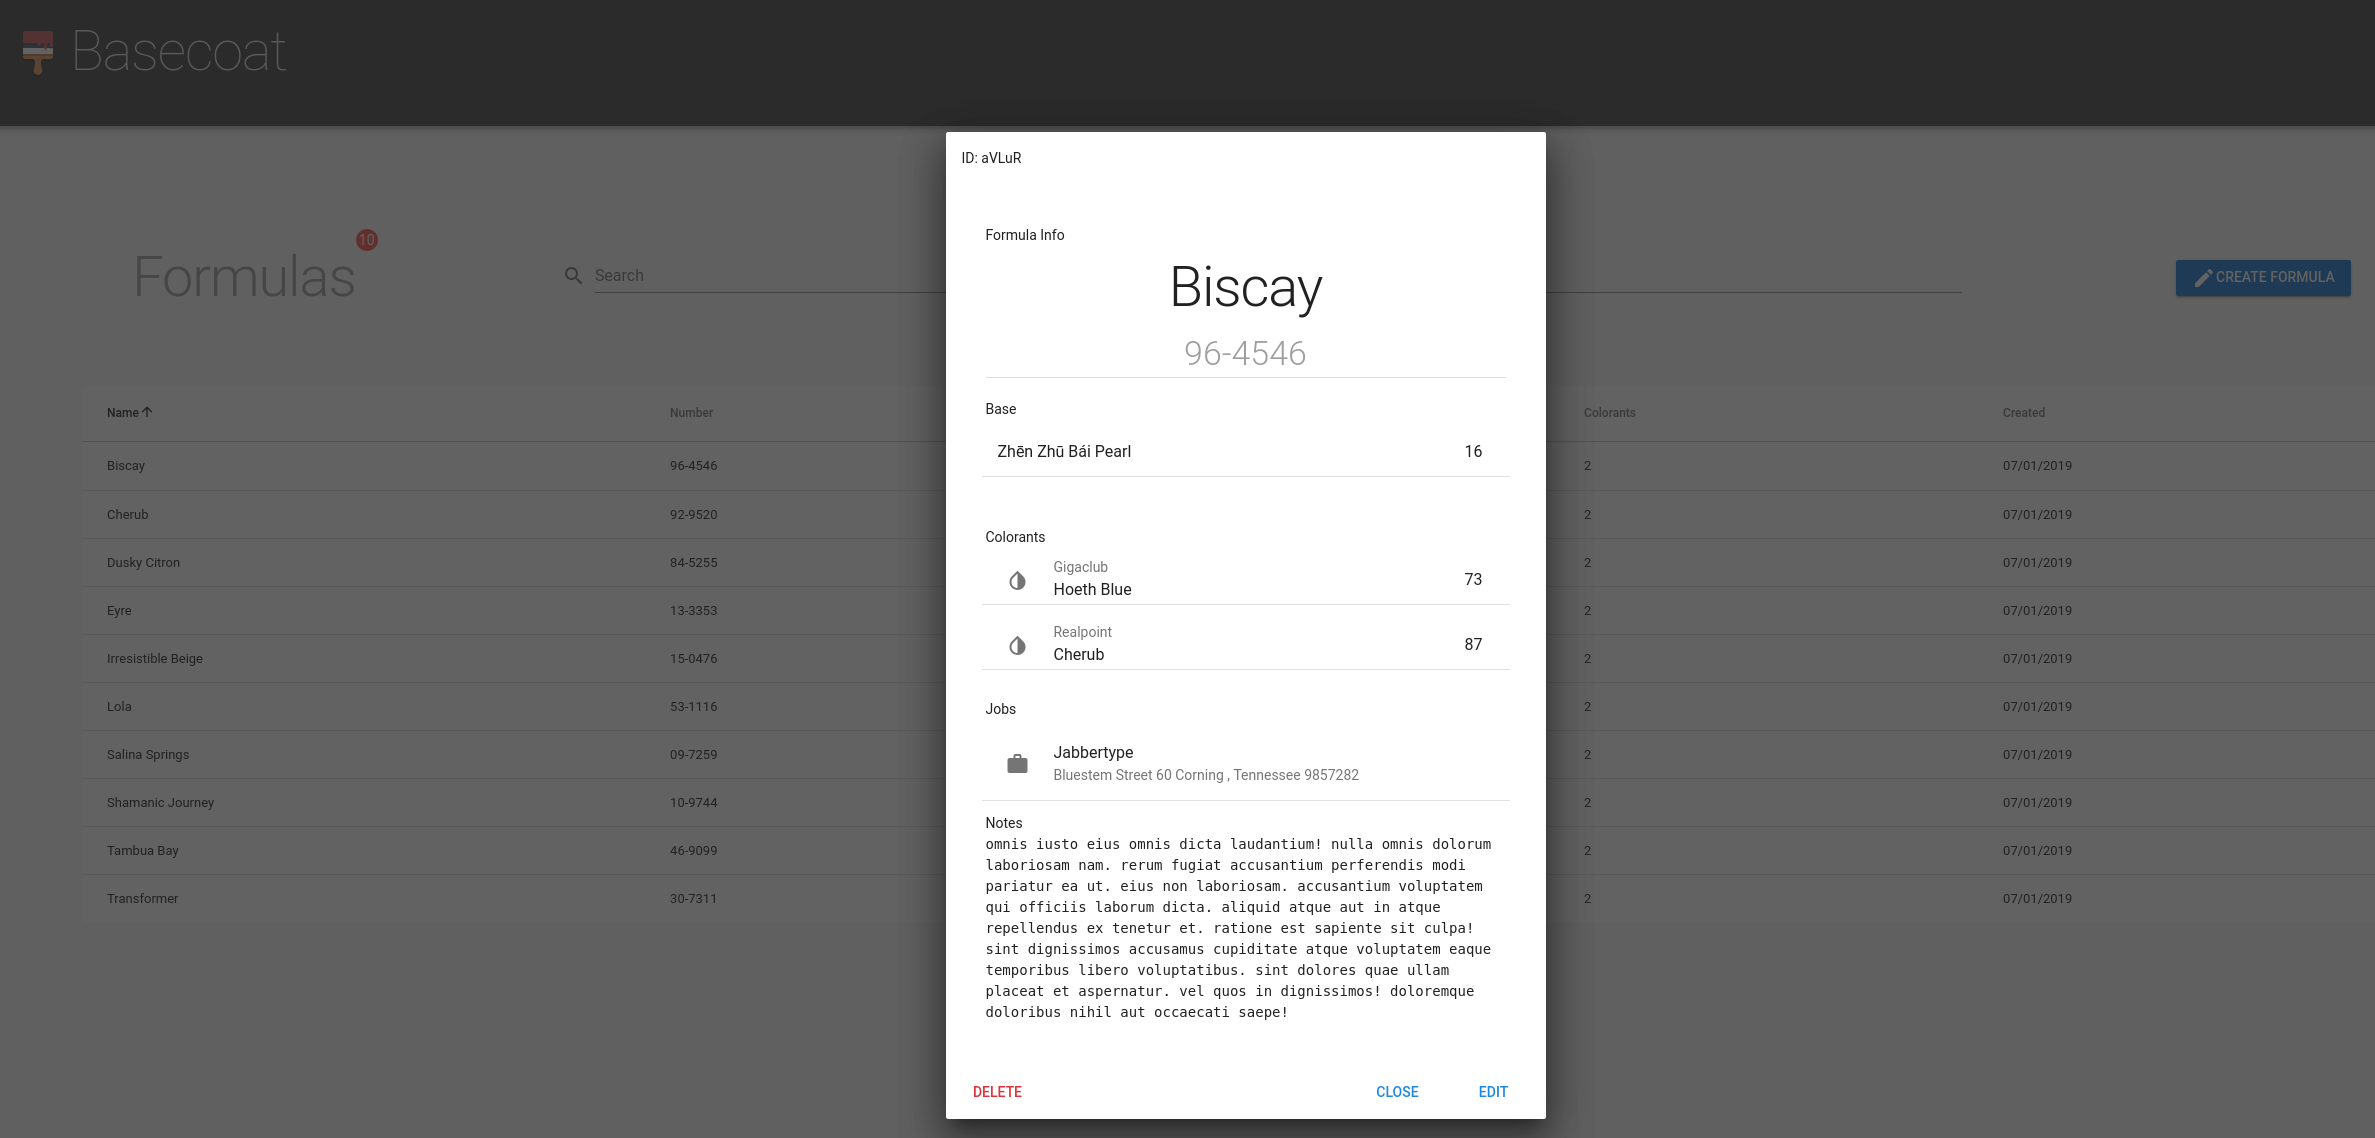Viewport: 2375px width, 1138px height.
Task: Click the sort arrow icon next to Name
Action: coord(150,412)
